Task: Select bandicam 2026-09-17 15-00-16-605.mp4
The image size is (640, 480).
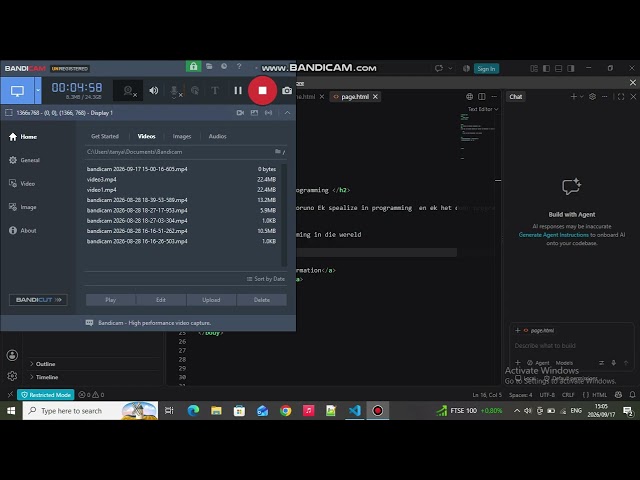Action: (x=181, y=169)
